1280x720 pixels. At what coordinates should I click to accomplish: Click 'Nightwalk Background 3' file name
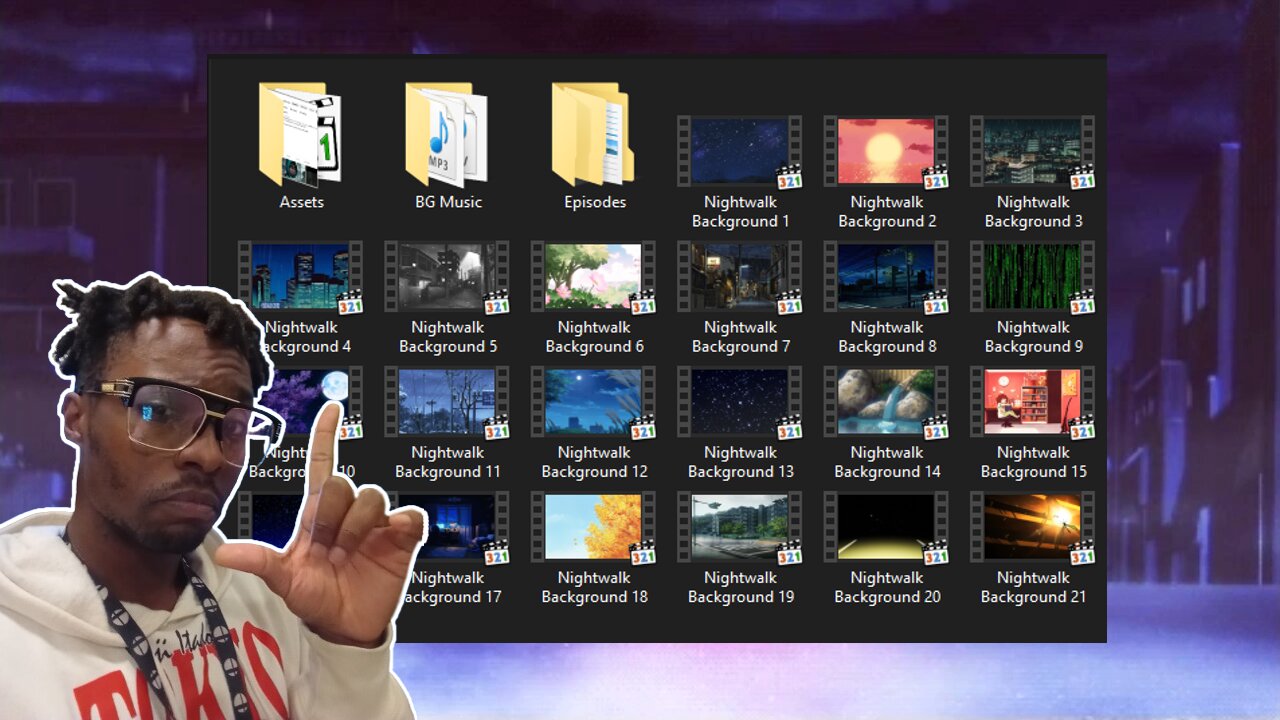tap(1033, 212)
